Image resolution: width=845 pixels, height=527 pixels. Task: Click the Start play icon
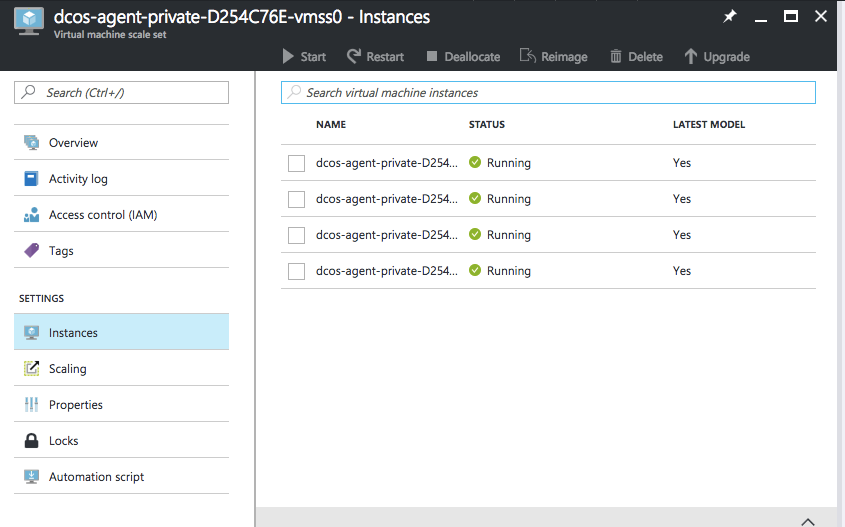288,57
